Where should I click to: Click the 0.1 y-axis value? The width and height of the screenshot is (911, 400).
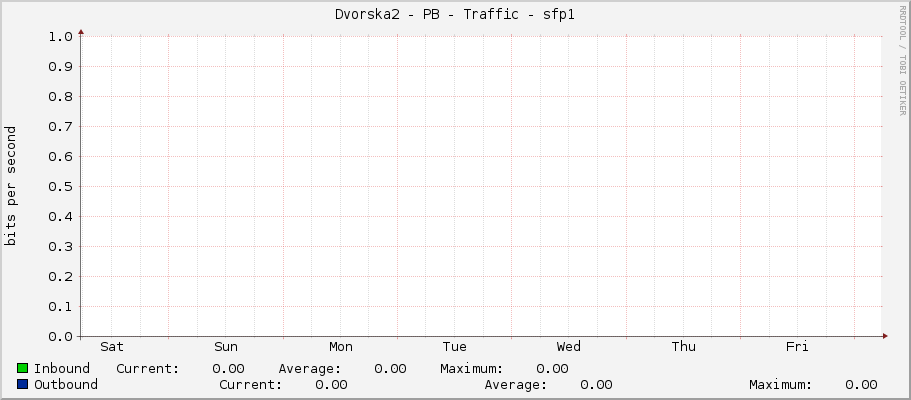(x=60, y=306)
